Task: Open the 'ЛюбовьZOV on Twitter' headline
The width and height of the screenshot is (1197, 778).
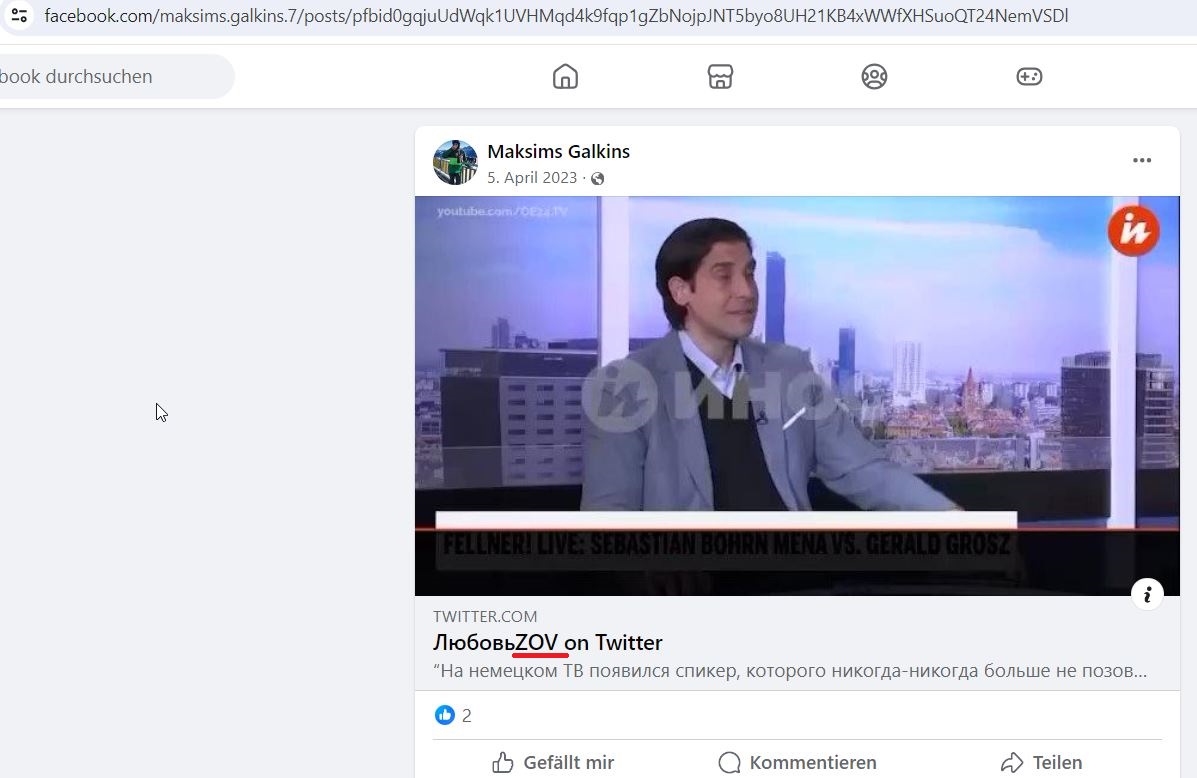Action: (547, 643)
